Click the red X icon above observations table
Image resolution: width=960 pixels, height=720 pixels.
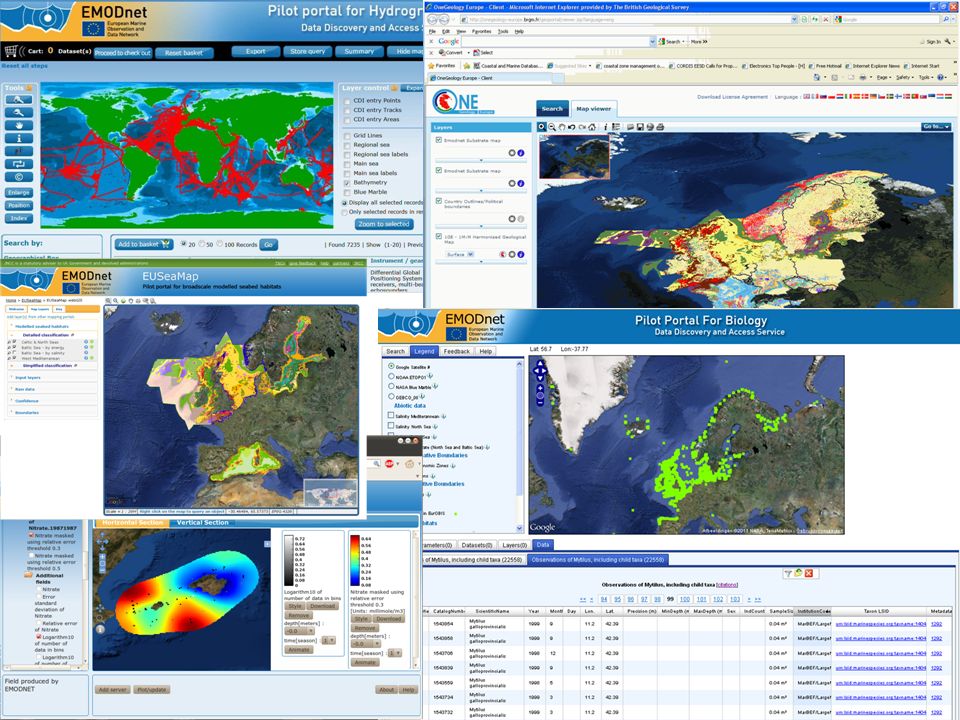click(809, 573)
